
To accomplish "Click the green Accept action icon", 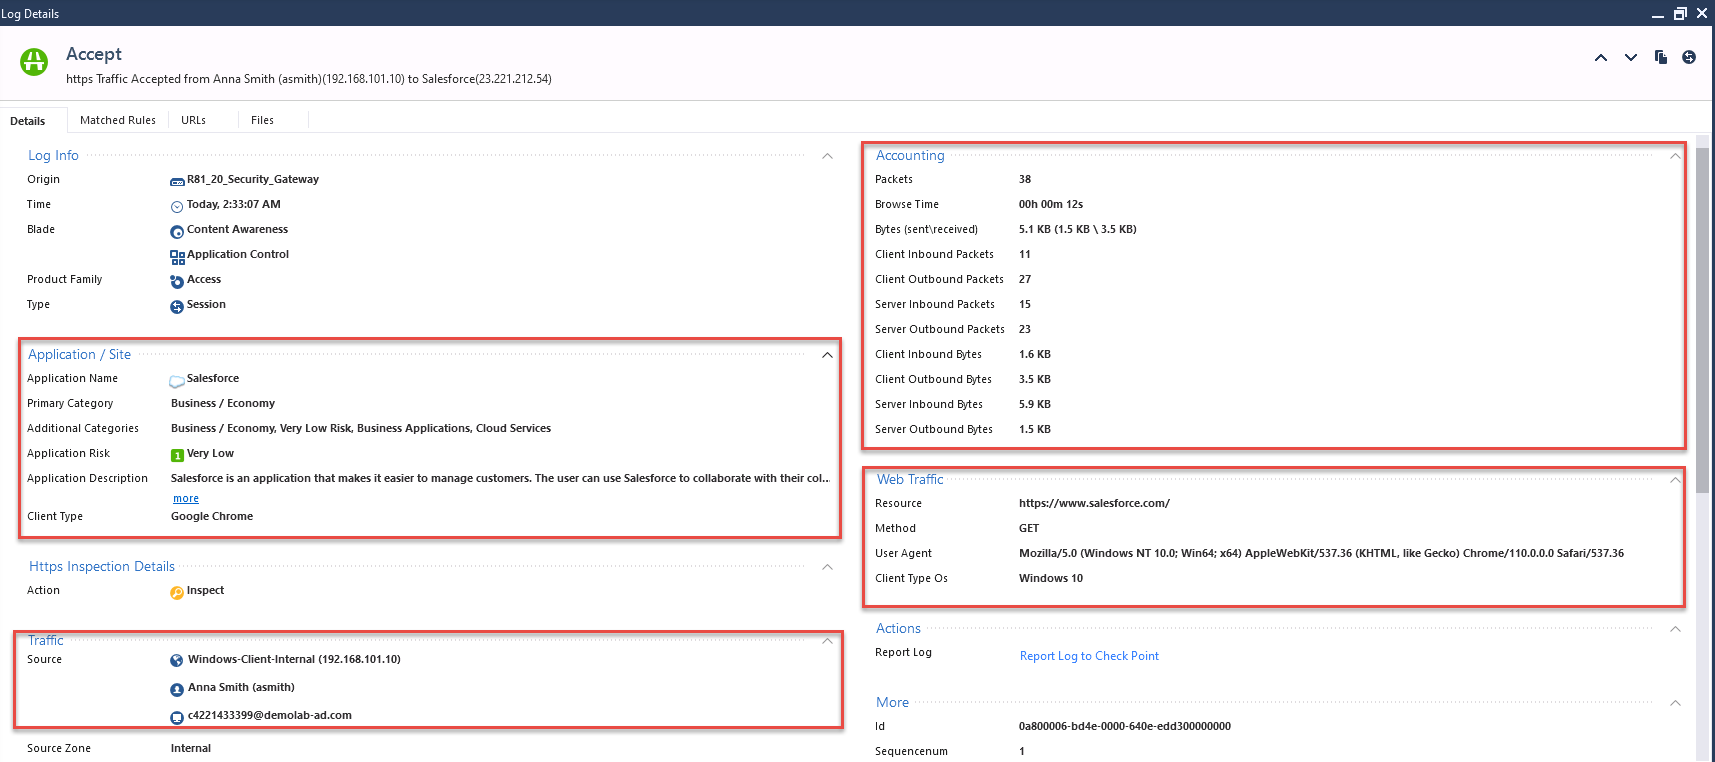I will [34, 62].
